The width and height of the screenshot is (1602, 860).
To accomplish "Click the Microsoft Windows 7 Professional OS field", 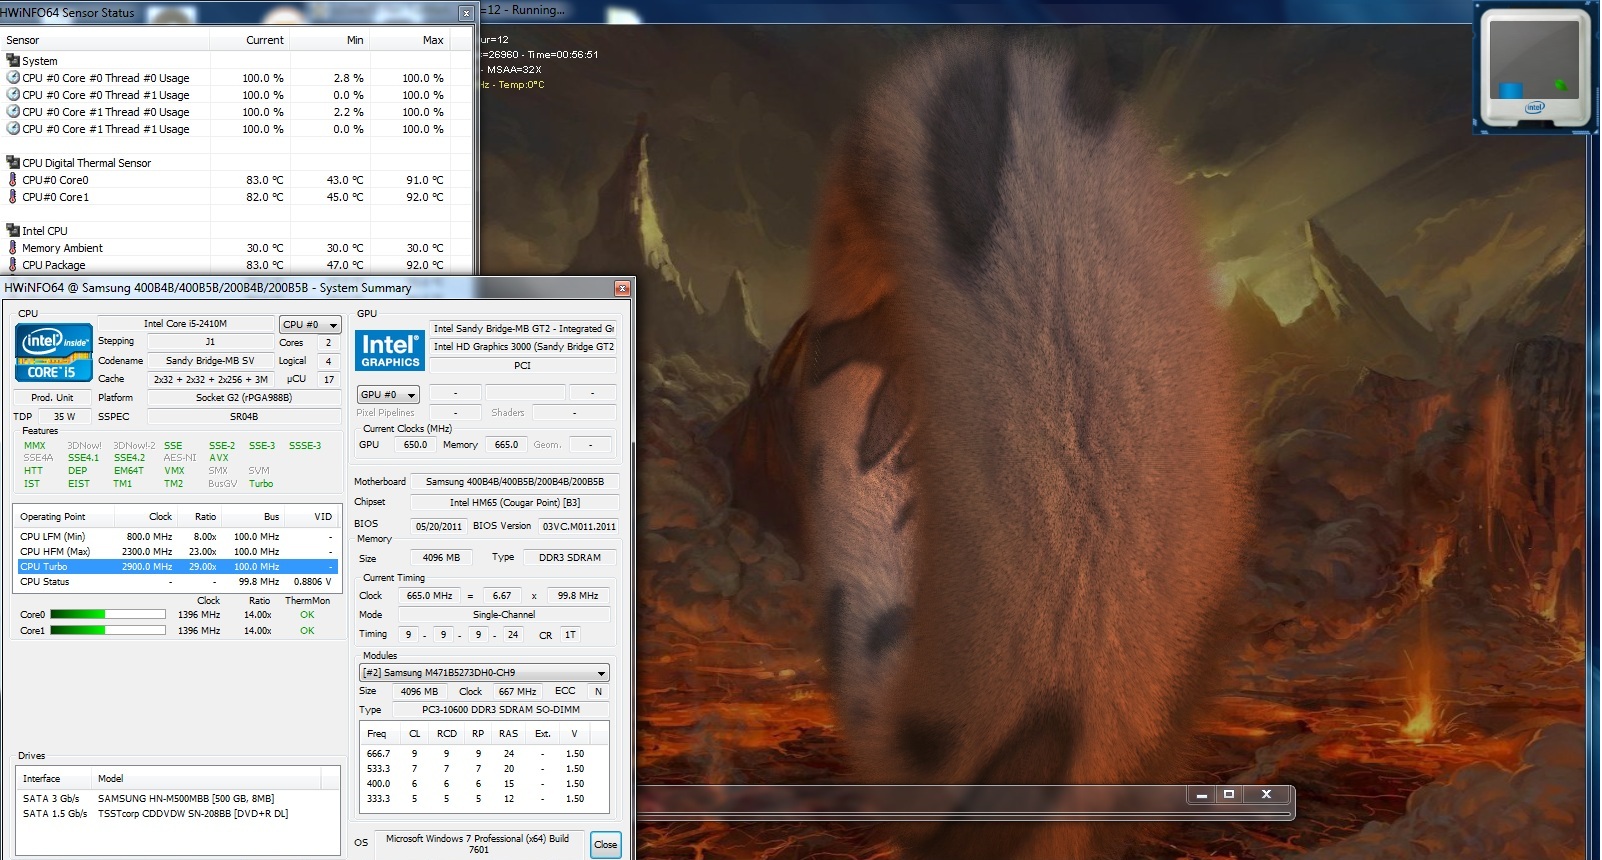I will coord(477,844).
